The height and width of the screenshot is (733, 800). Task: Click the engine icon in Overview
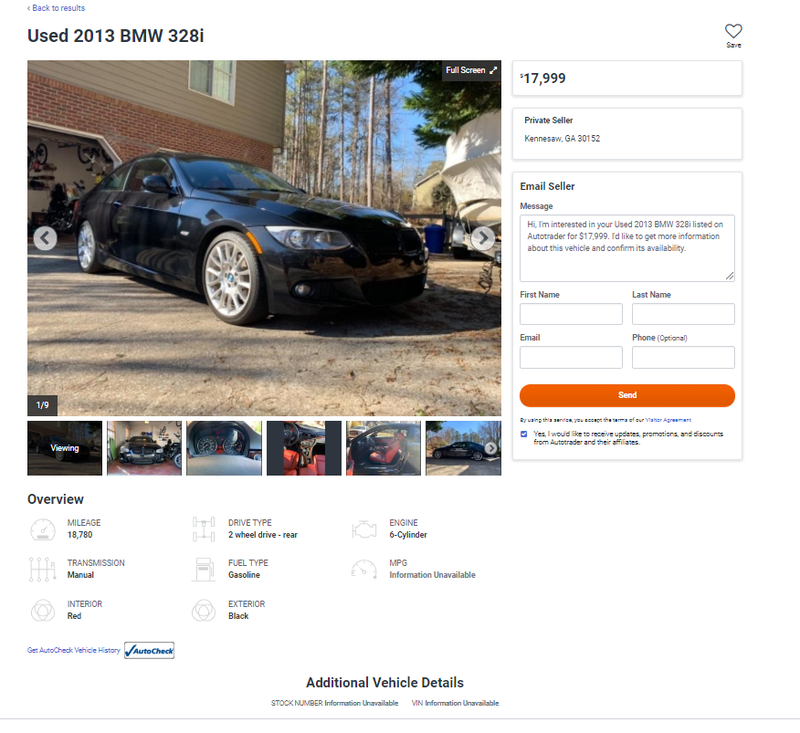364,529
